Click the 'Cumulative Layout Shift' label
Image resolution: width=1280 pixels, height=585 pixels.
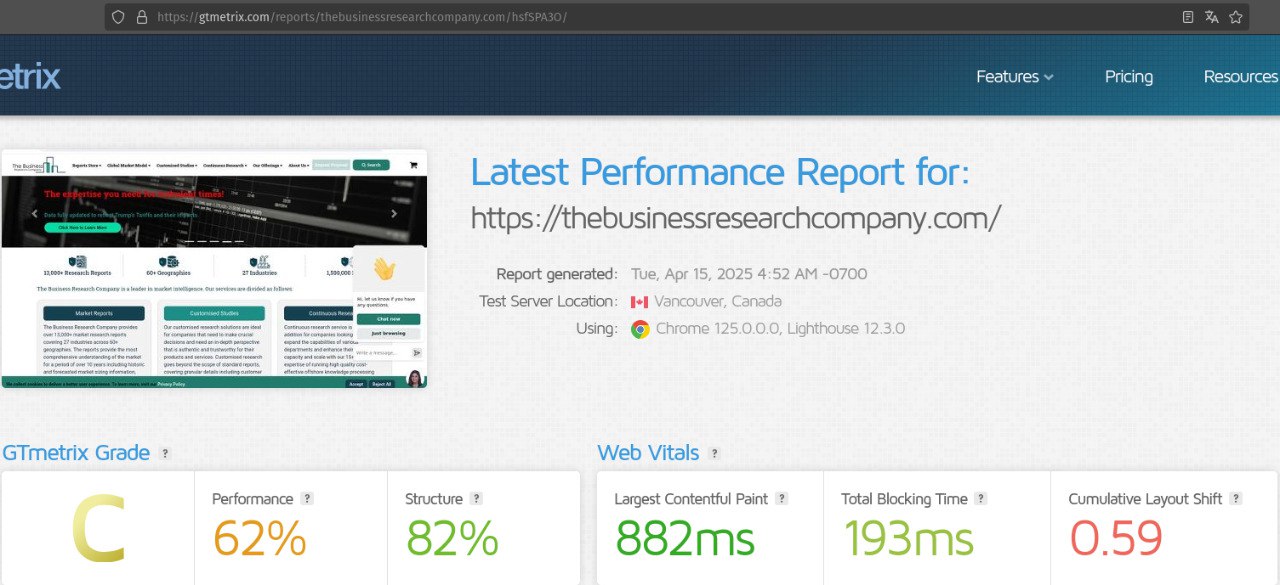(x=1145, y=499)
